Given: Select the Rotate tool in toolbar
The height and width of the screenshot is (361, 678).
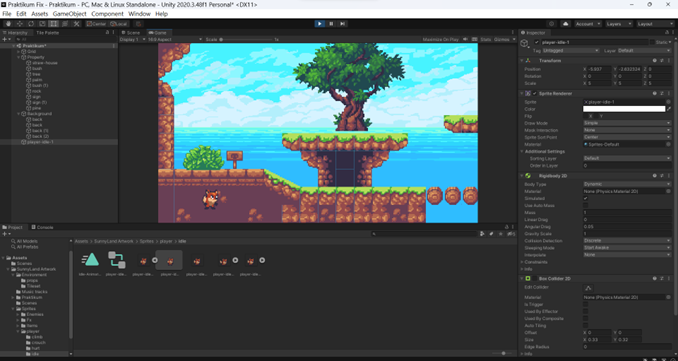Looking at the screenshot, I should pyautogui.click(x=31, y=24).
